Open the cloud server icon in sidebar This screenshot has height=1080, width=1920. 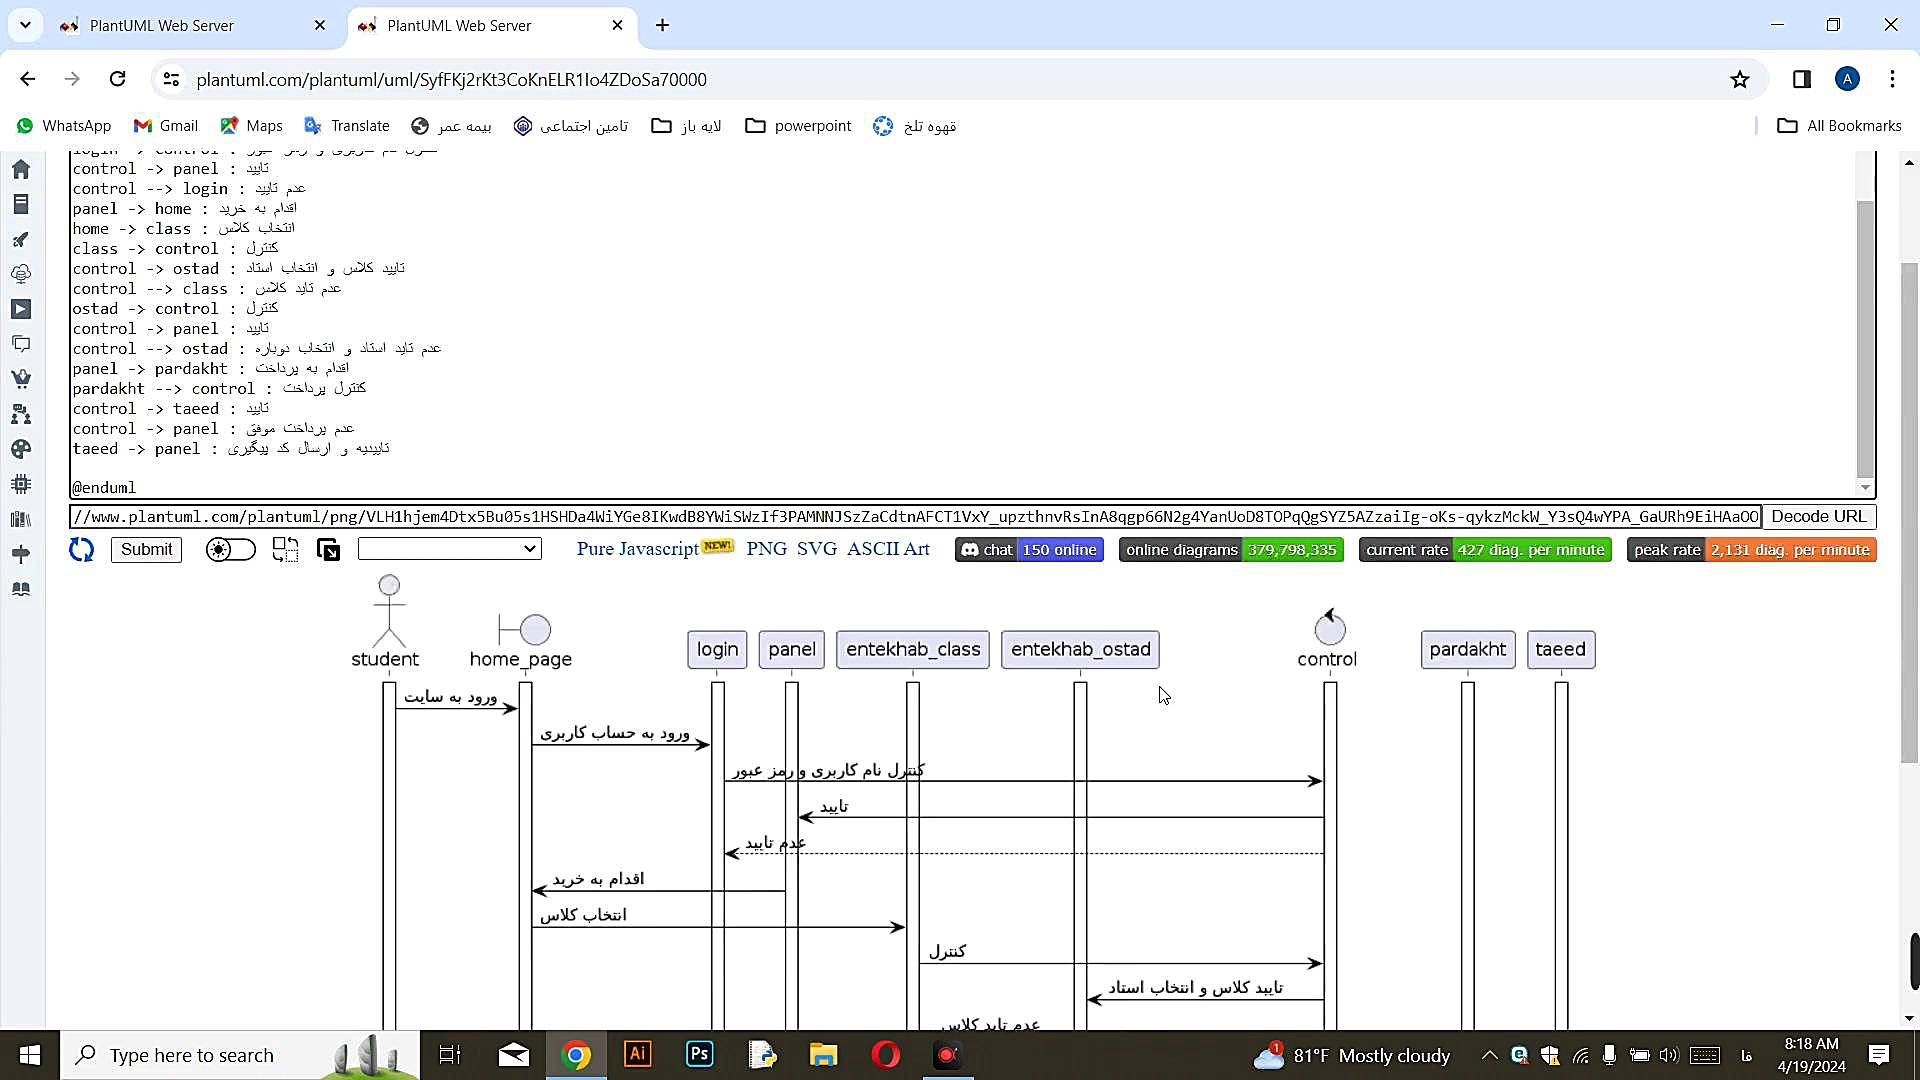click(21, 273)
